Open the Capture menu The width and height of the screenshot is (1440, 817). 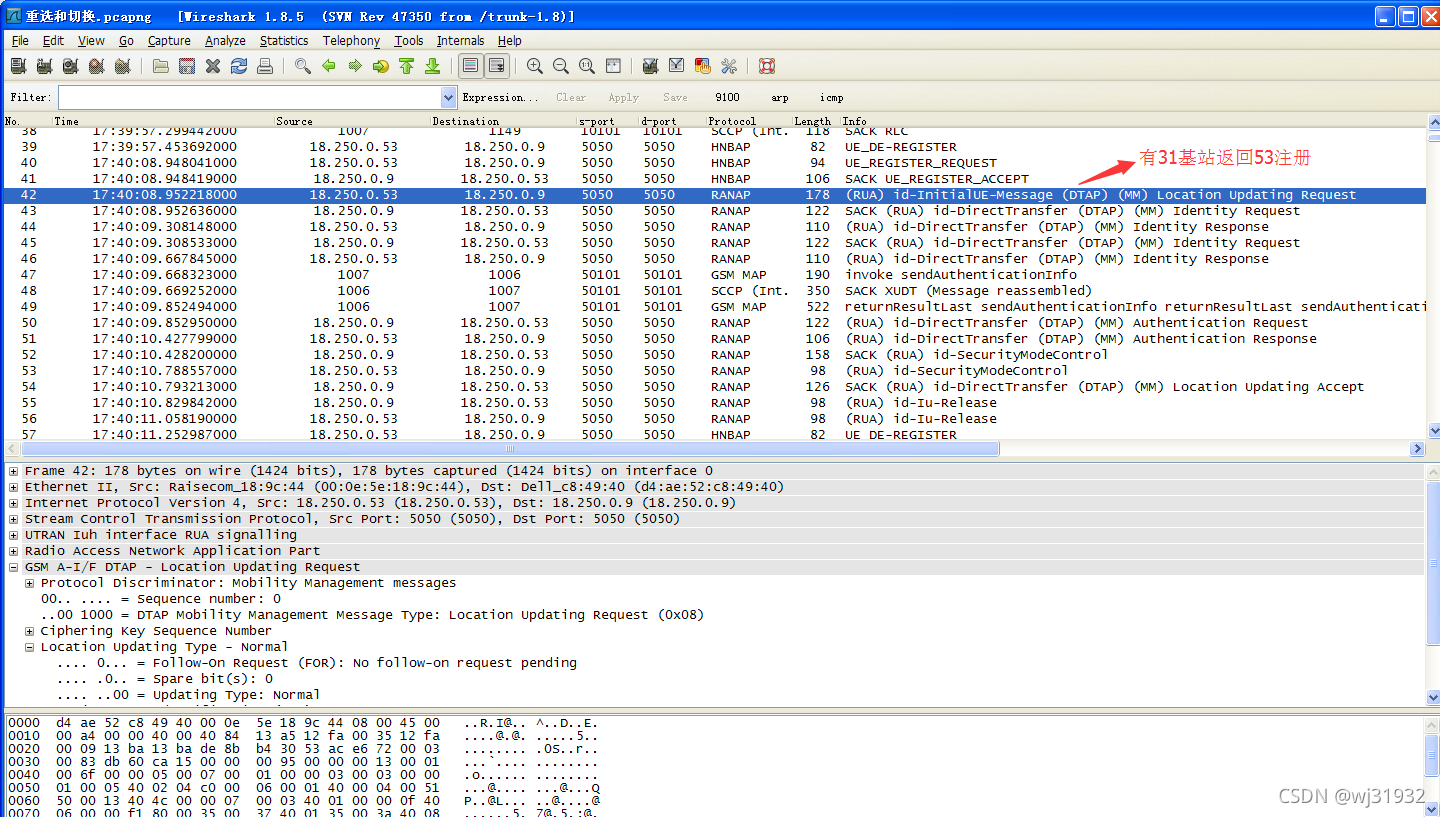[x=169, y=41]
